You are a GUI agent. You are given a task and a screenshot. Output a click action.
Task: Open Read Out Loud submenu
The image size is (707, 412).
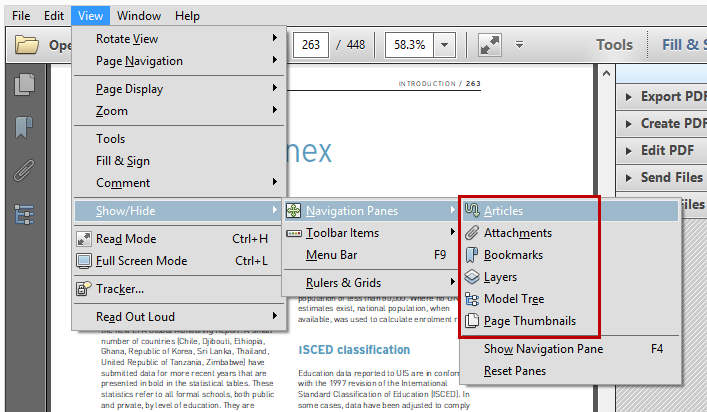coord(179,317)
